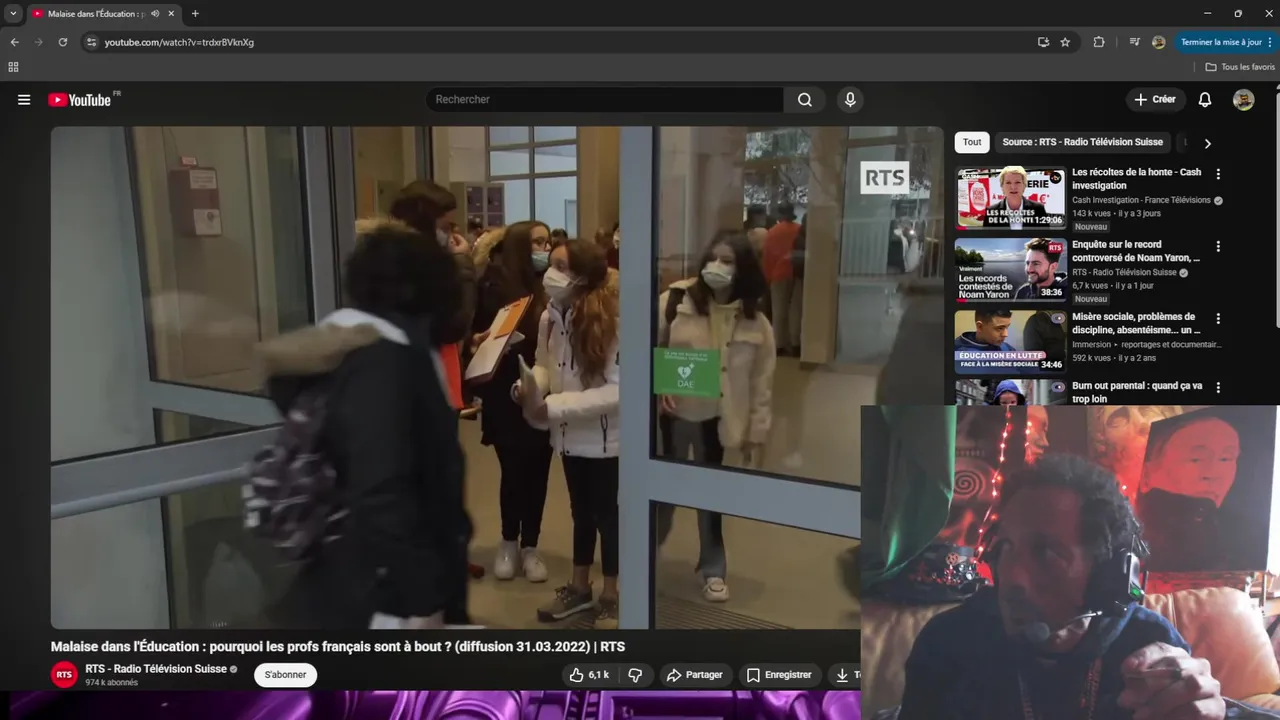The width and height of the screenshot is (1280, 720).
Task: Show more filter chips with the arrow
Action: (1207, 143)
